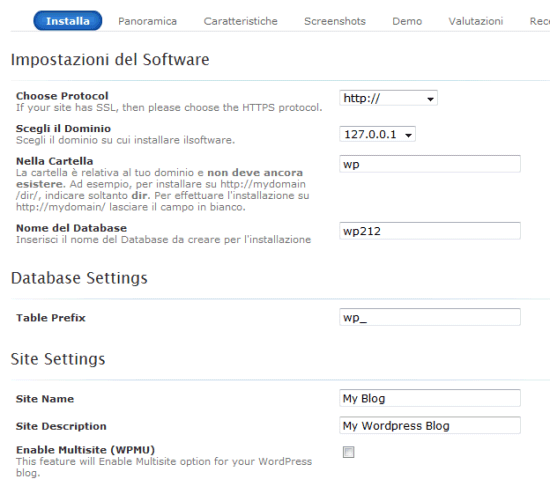
Task: Enable the Multisite (WPMU) checkbox
Action: click(x=348, y=452)
